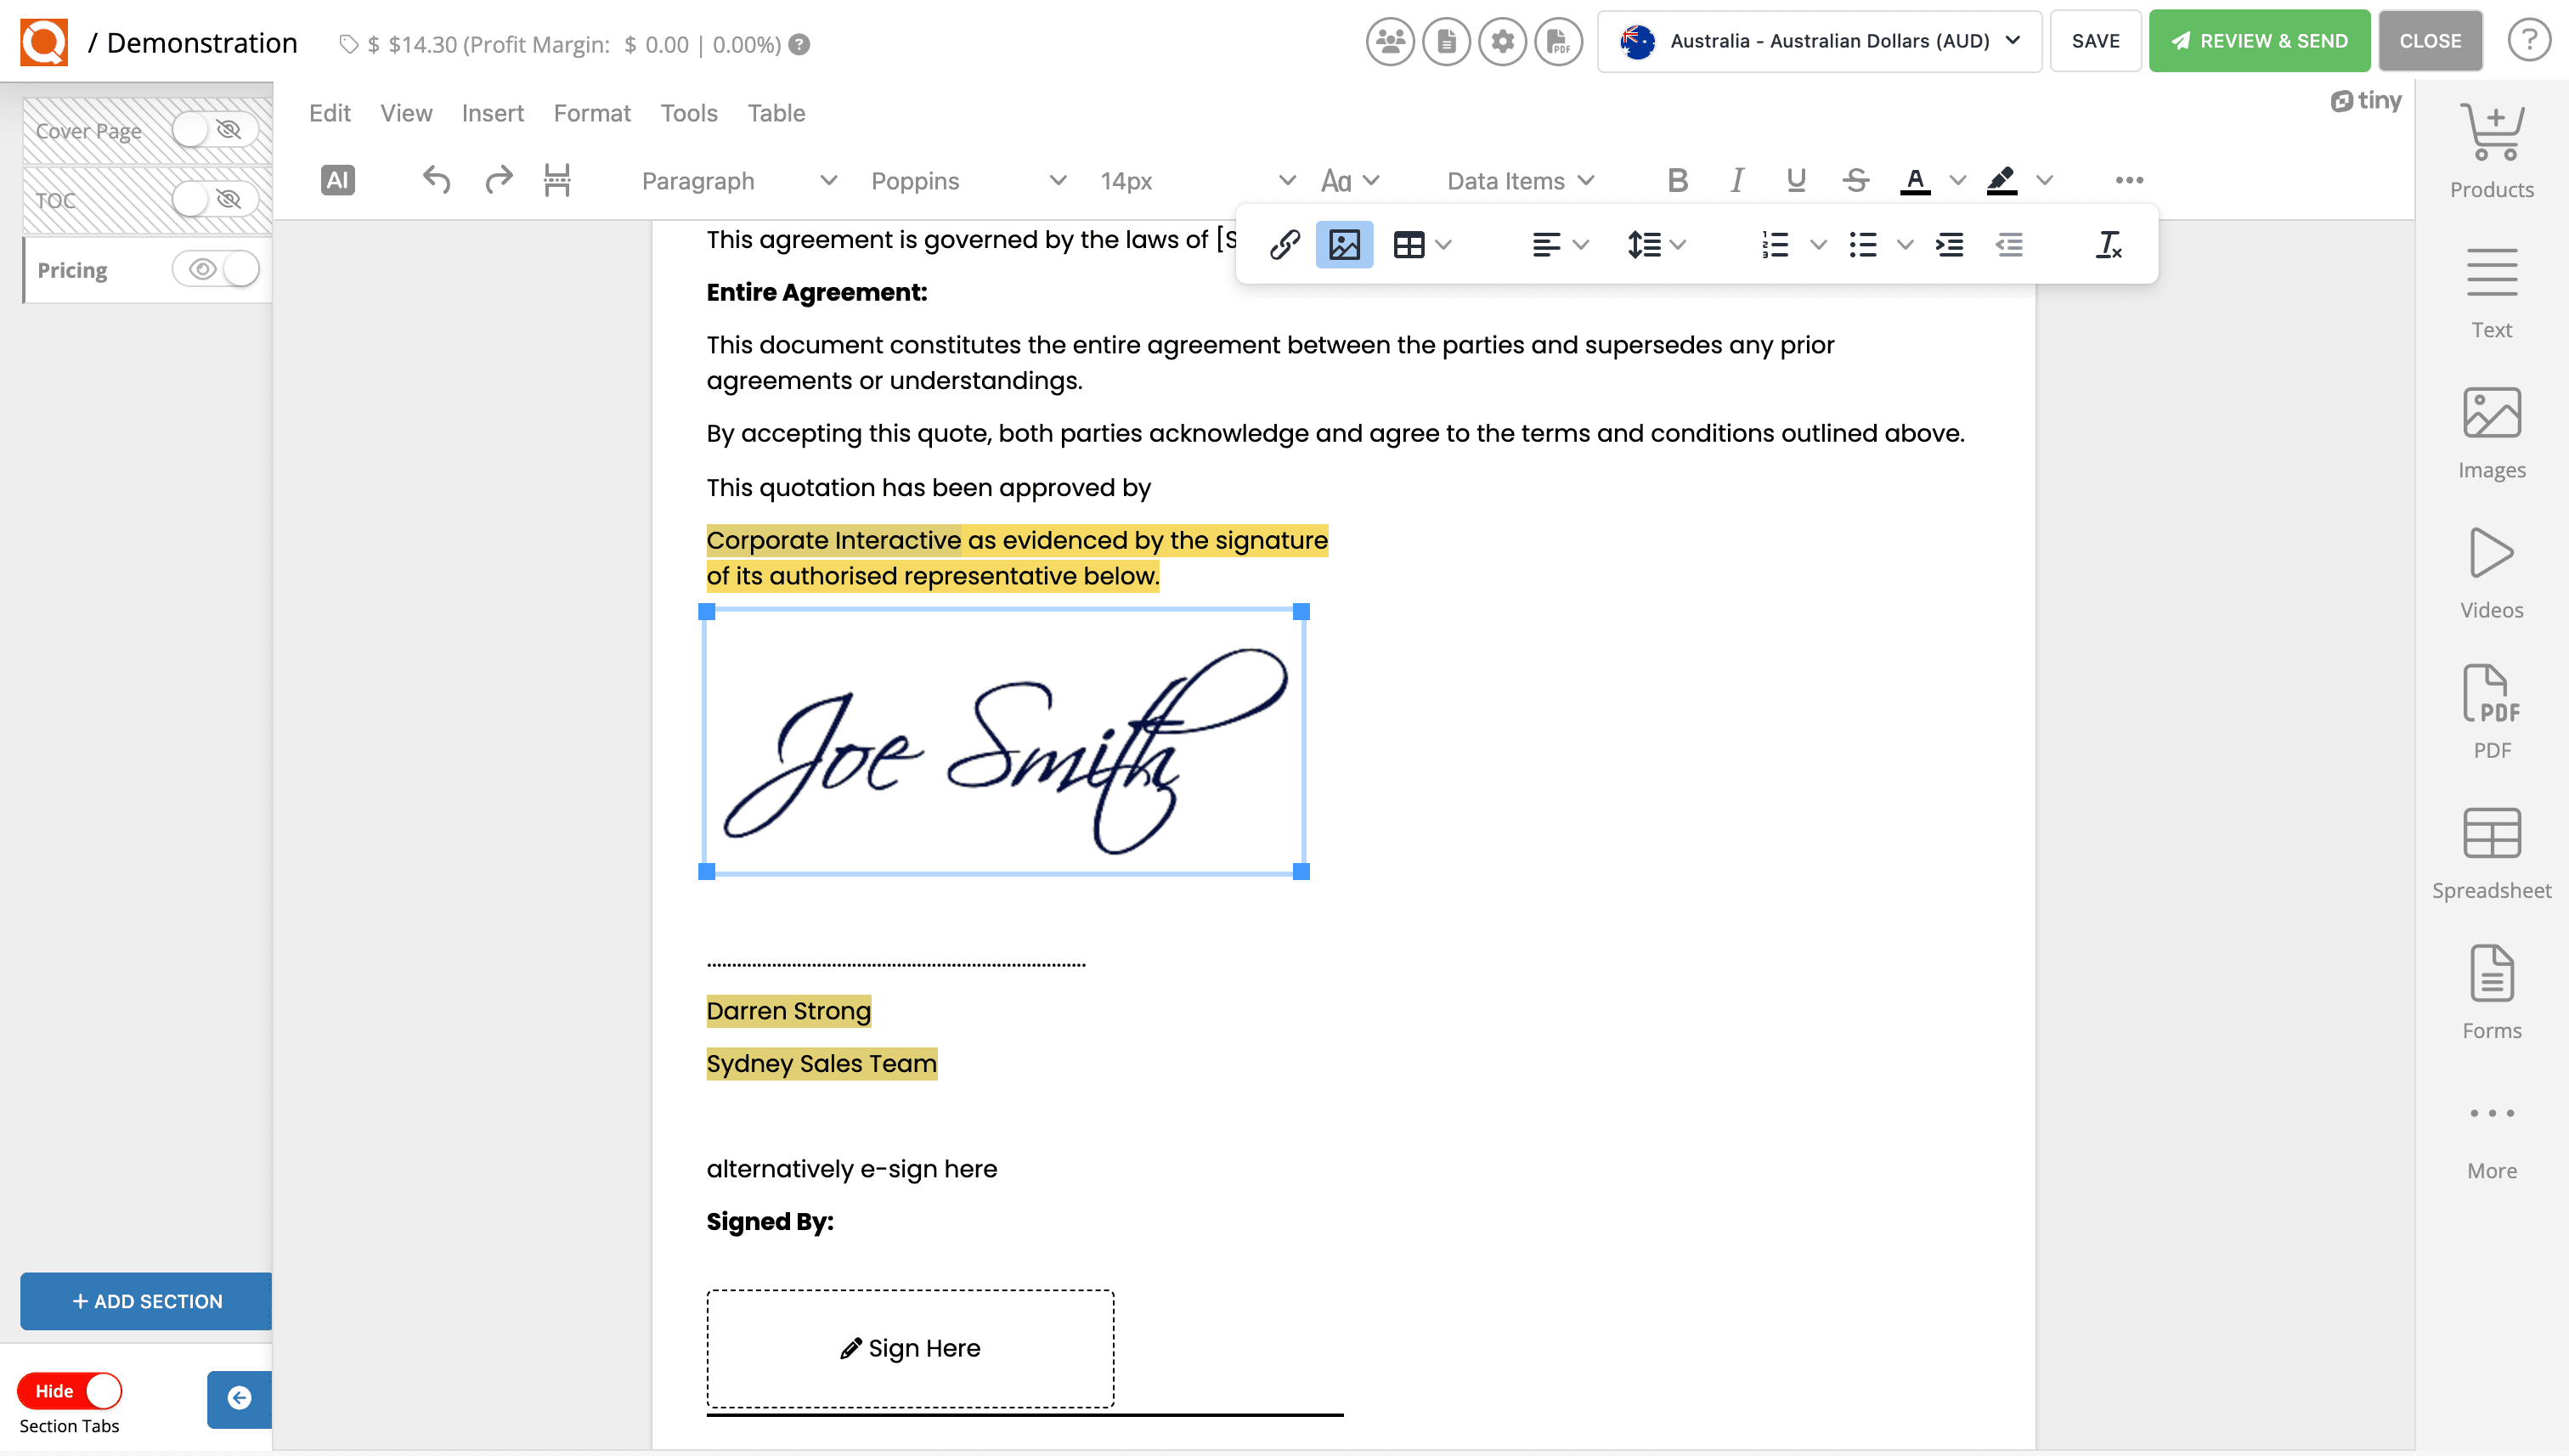Undo the last change
Viewport: 2569px width, 1456px height.
tap(436, 180)
